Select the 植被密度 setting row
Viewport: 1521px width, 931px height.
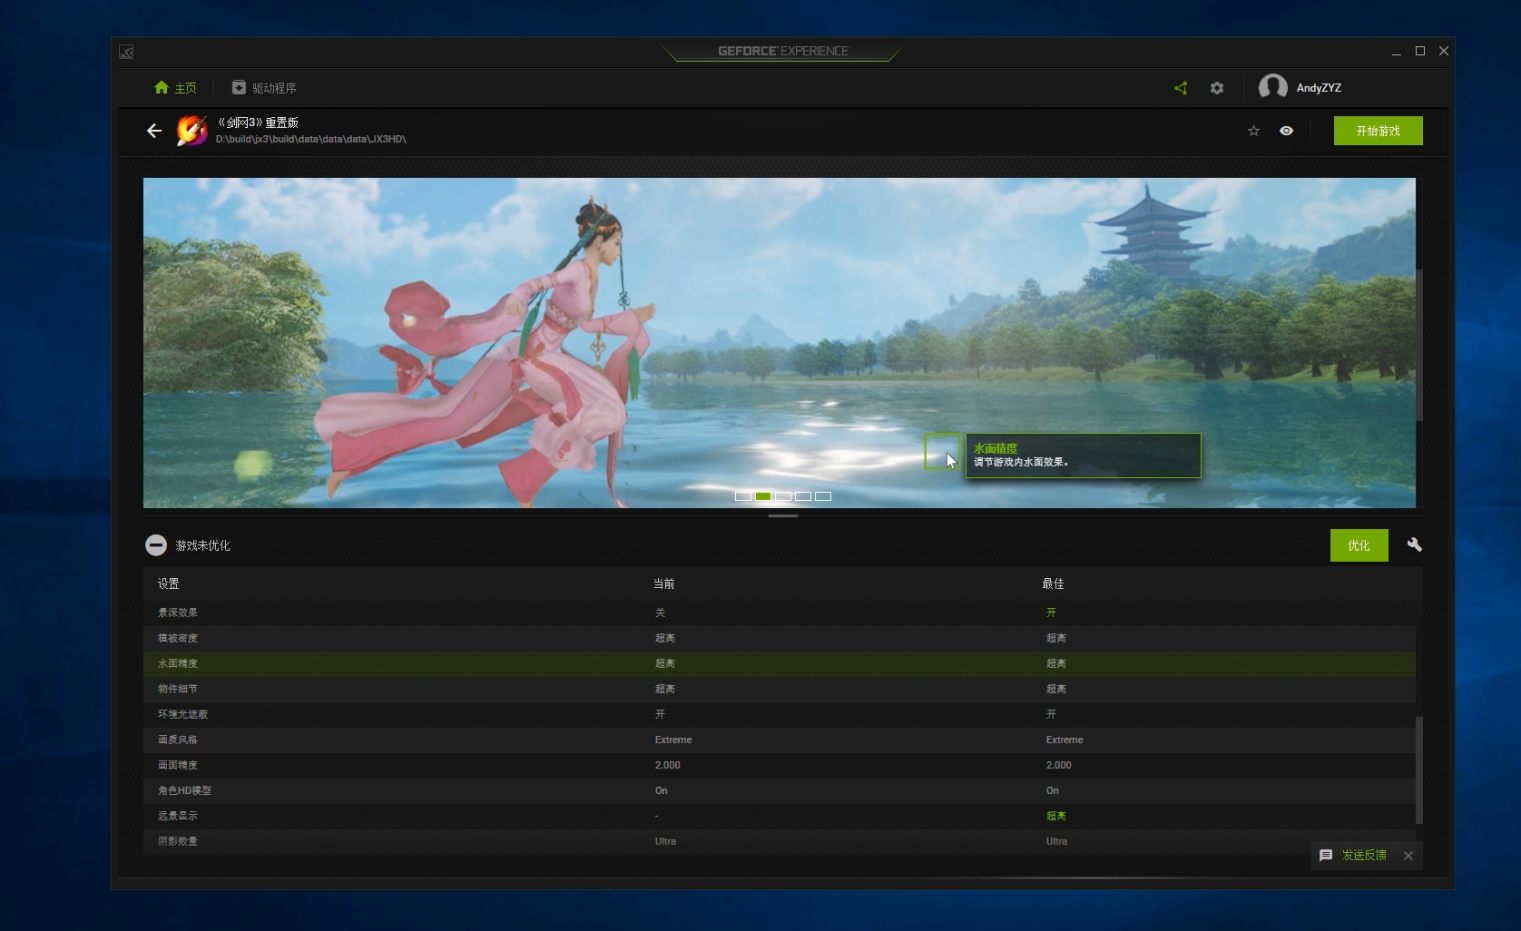click(x=779, y=638)
